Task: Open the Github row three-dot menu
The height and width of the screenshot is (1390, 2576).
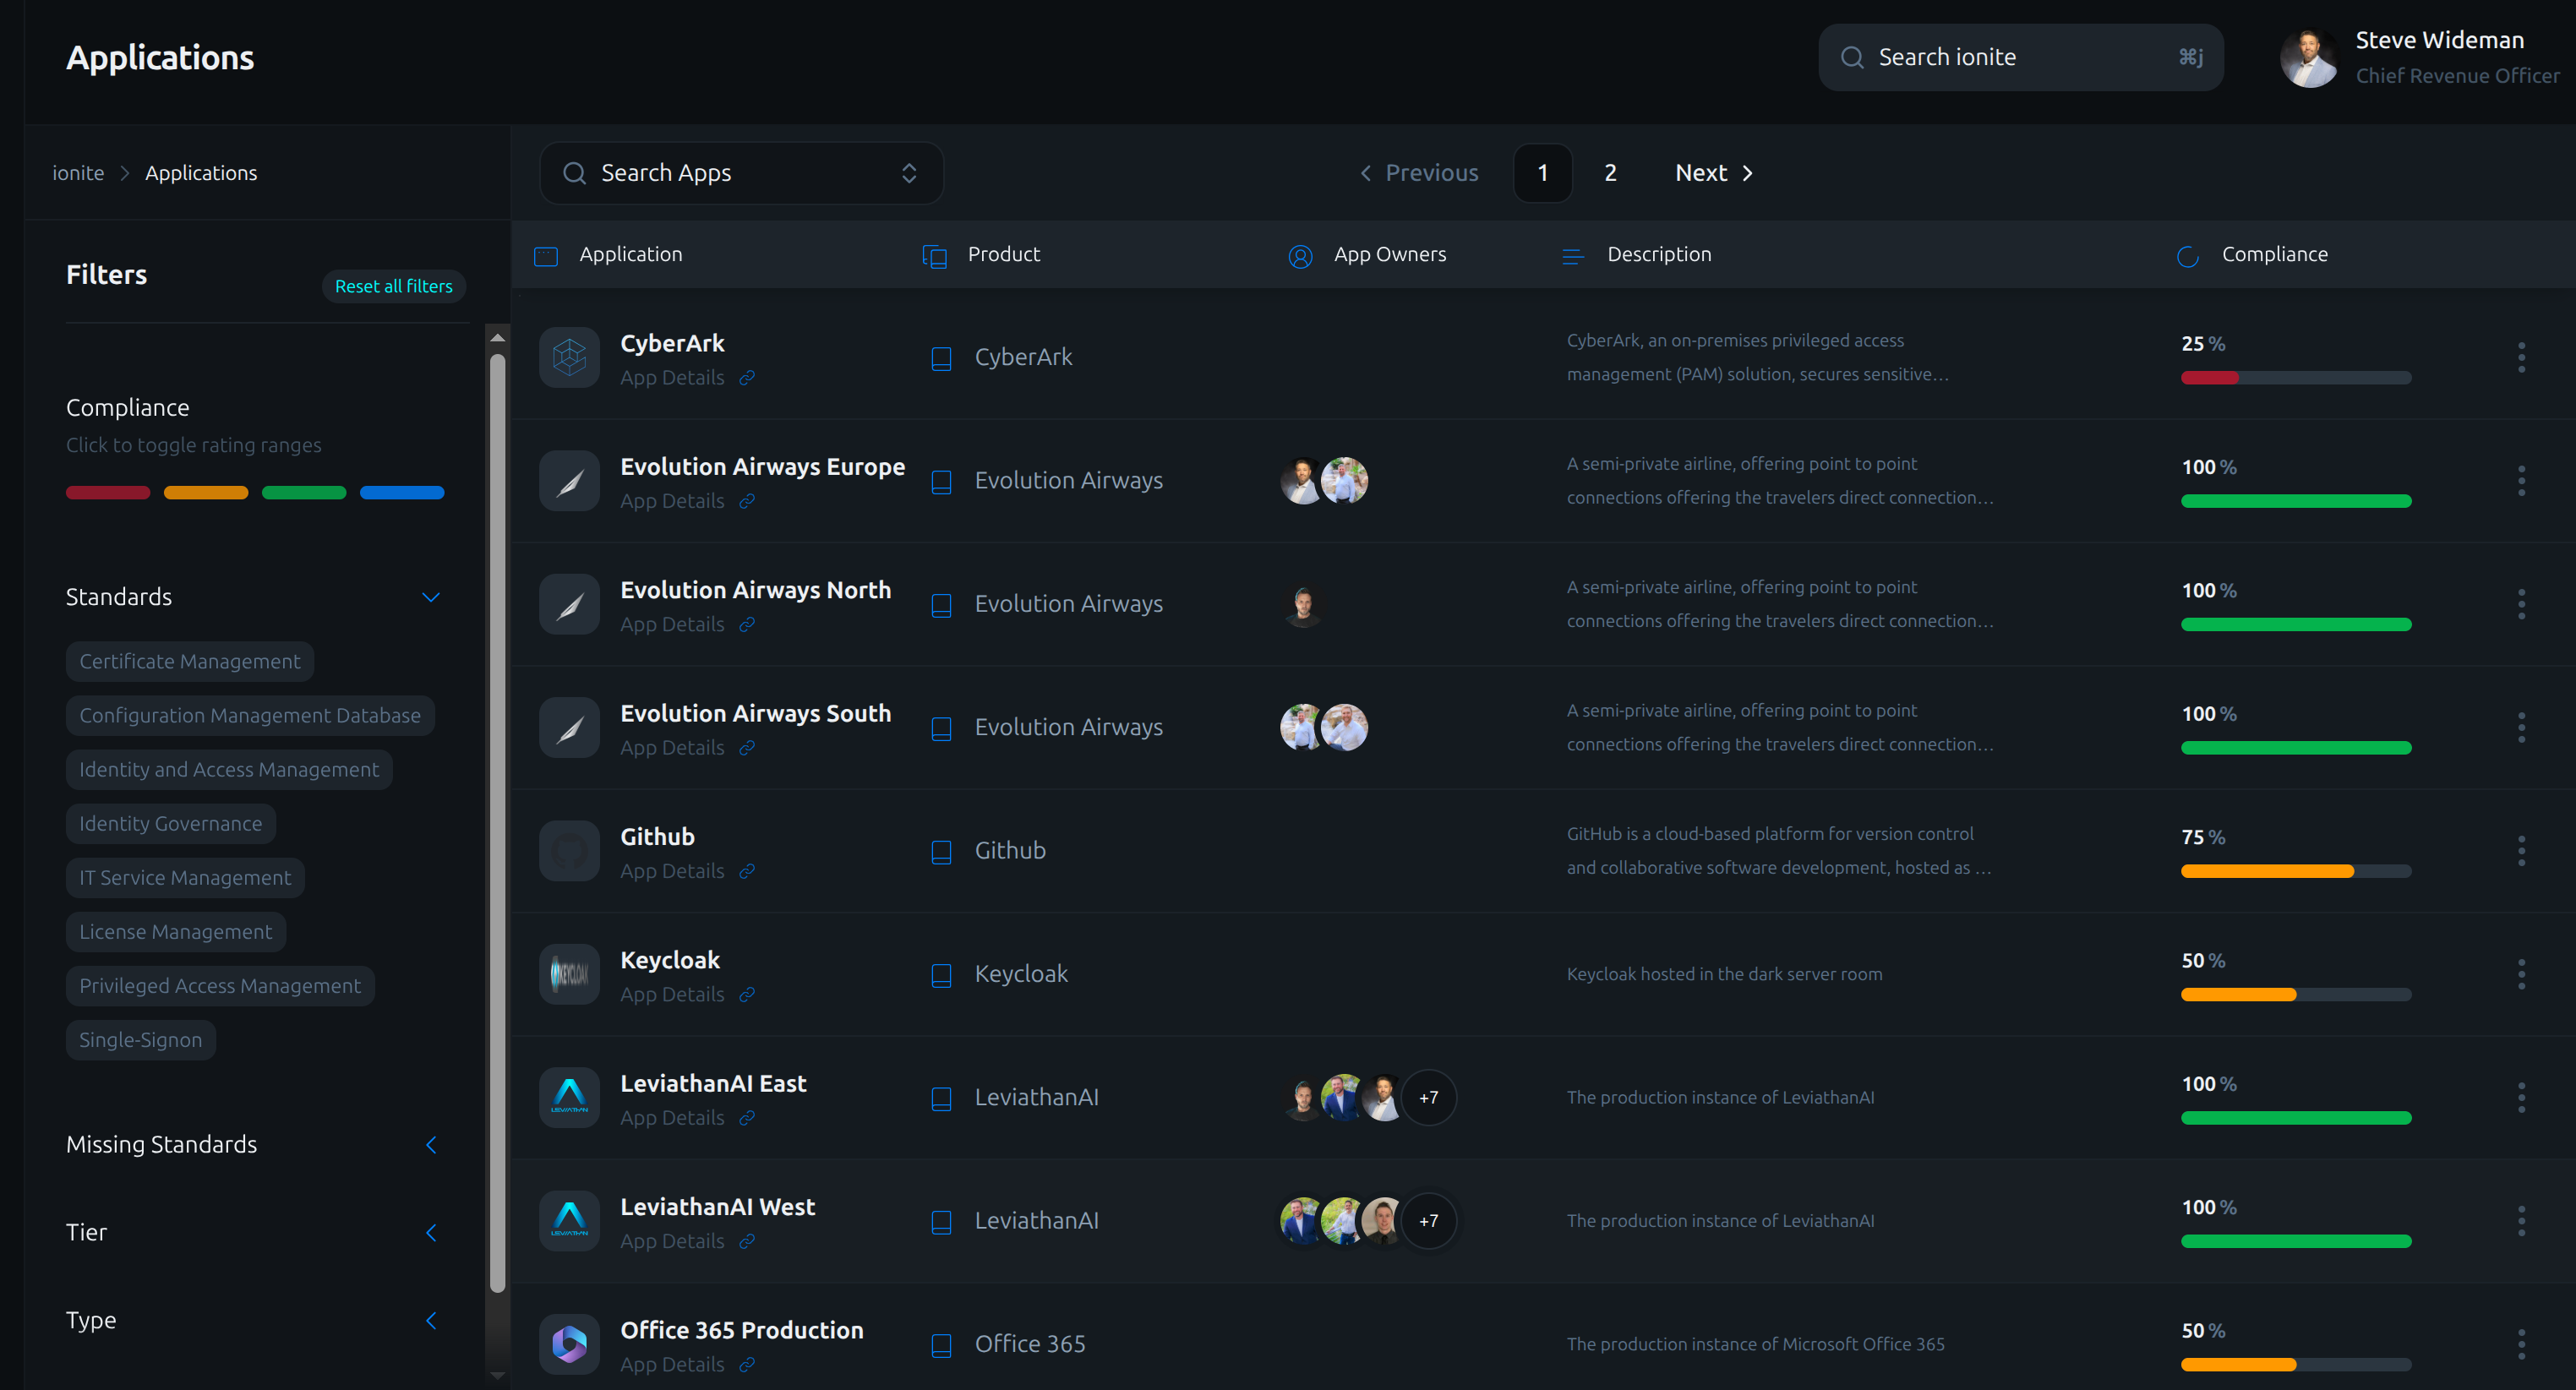Action: pos(2521,851)
